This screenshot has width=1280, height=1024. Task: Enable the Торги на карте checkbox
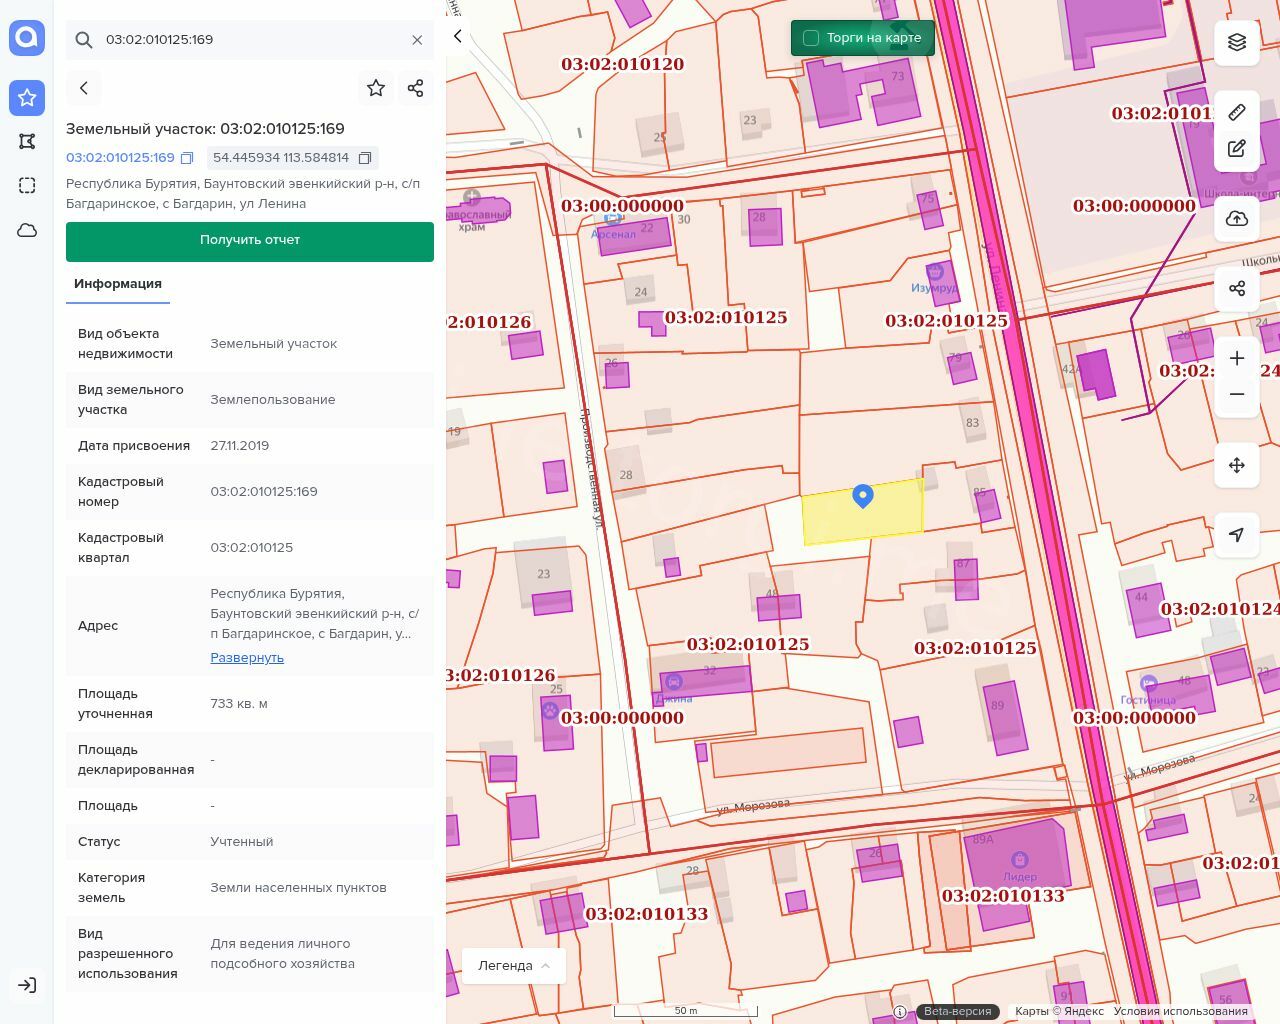point(811,38)
